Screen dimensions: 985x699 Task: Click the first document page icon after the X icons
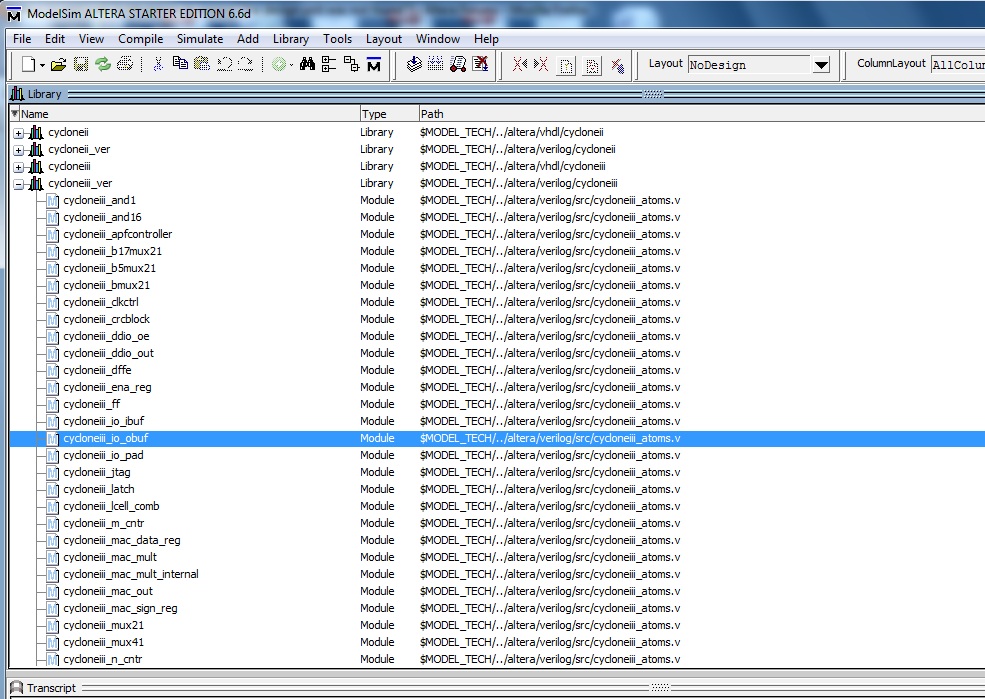pyautogui.click(x=566, y=65)
